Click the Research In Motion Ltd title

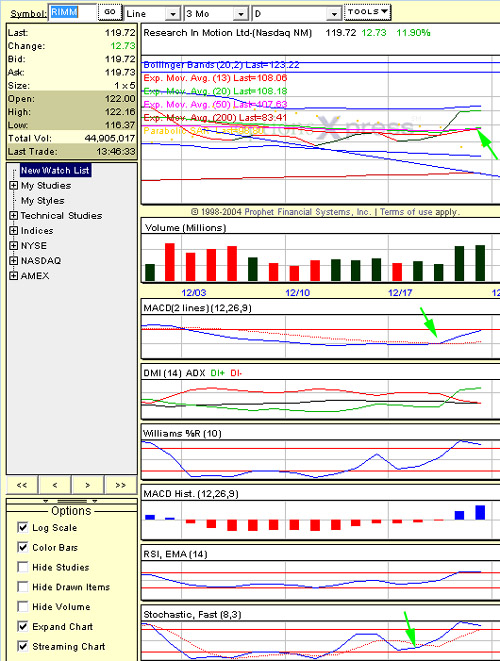coord(227,33)
